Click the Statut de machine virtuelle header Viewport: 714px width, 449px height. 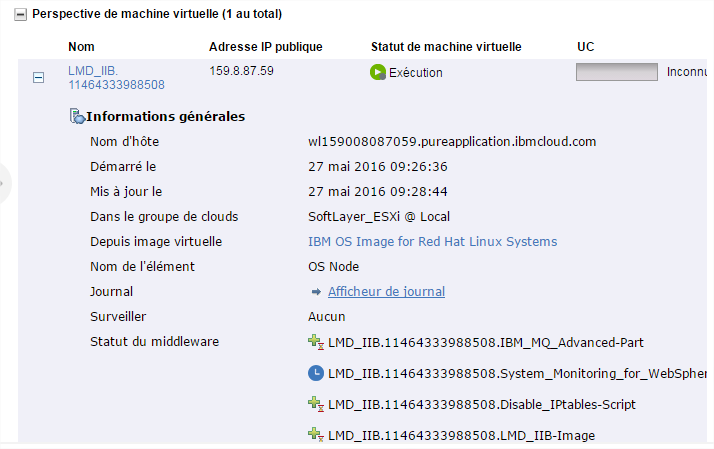[445, 47]
